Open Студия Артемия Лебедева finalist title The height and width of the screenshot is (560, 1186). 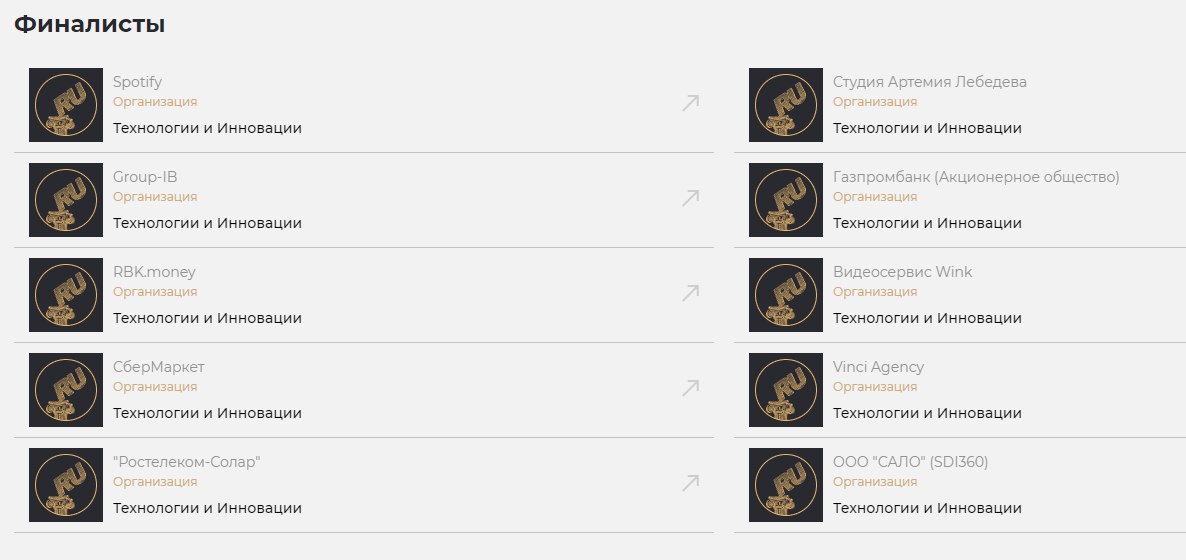click(929, 82)
